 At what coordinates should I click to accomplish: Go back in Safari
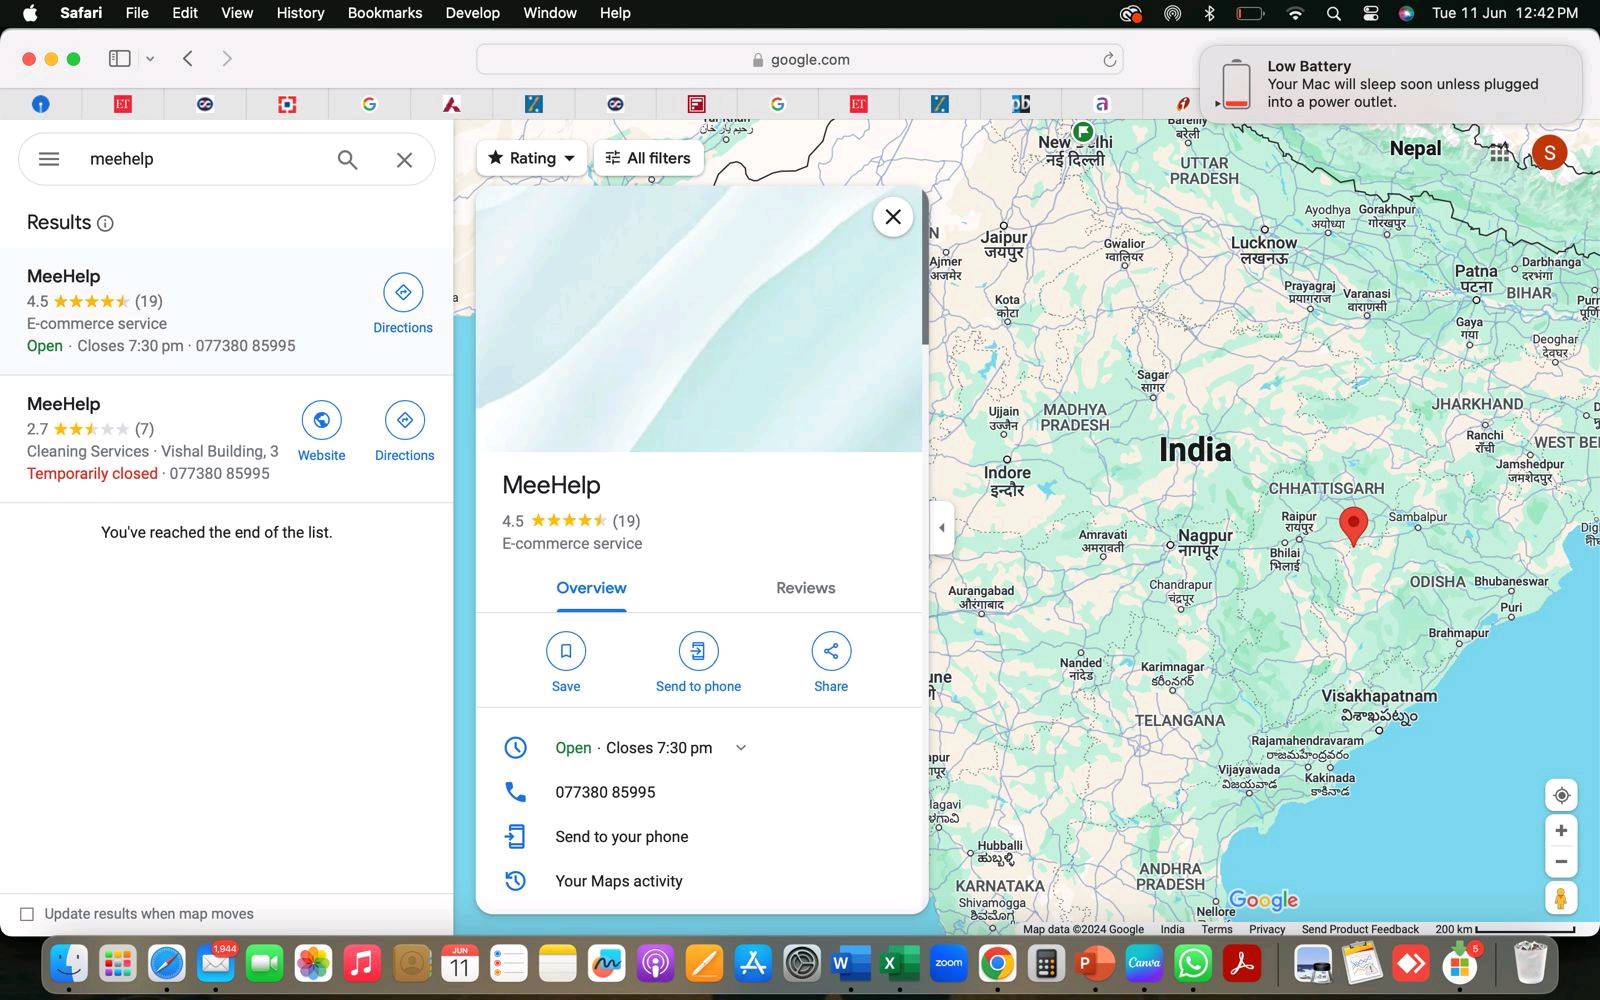pyautogui.click(x=188, y=59)
